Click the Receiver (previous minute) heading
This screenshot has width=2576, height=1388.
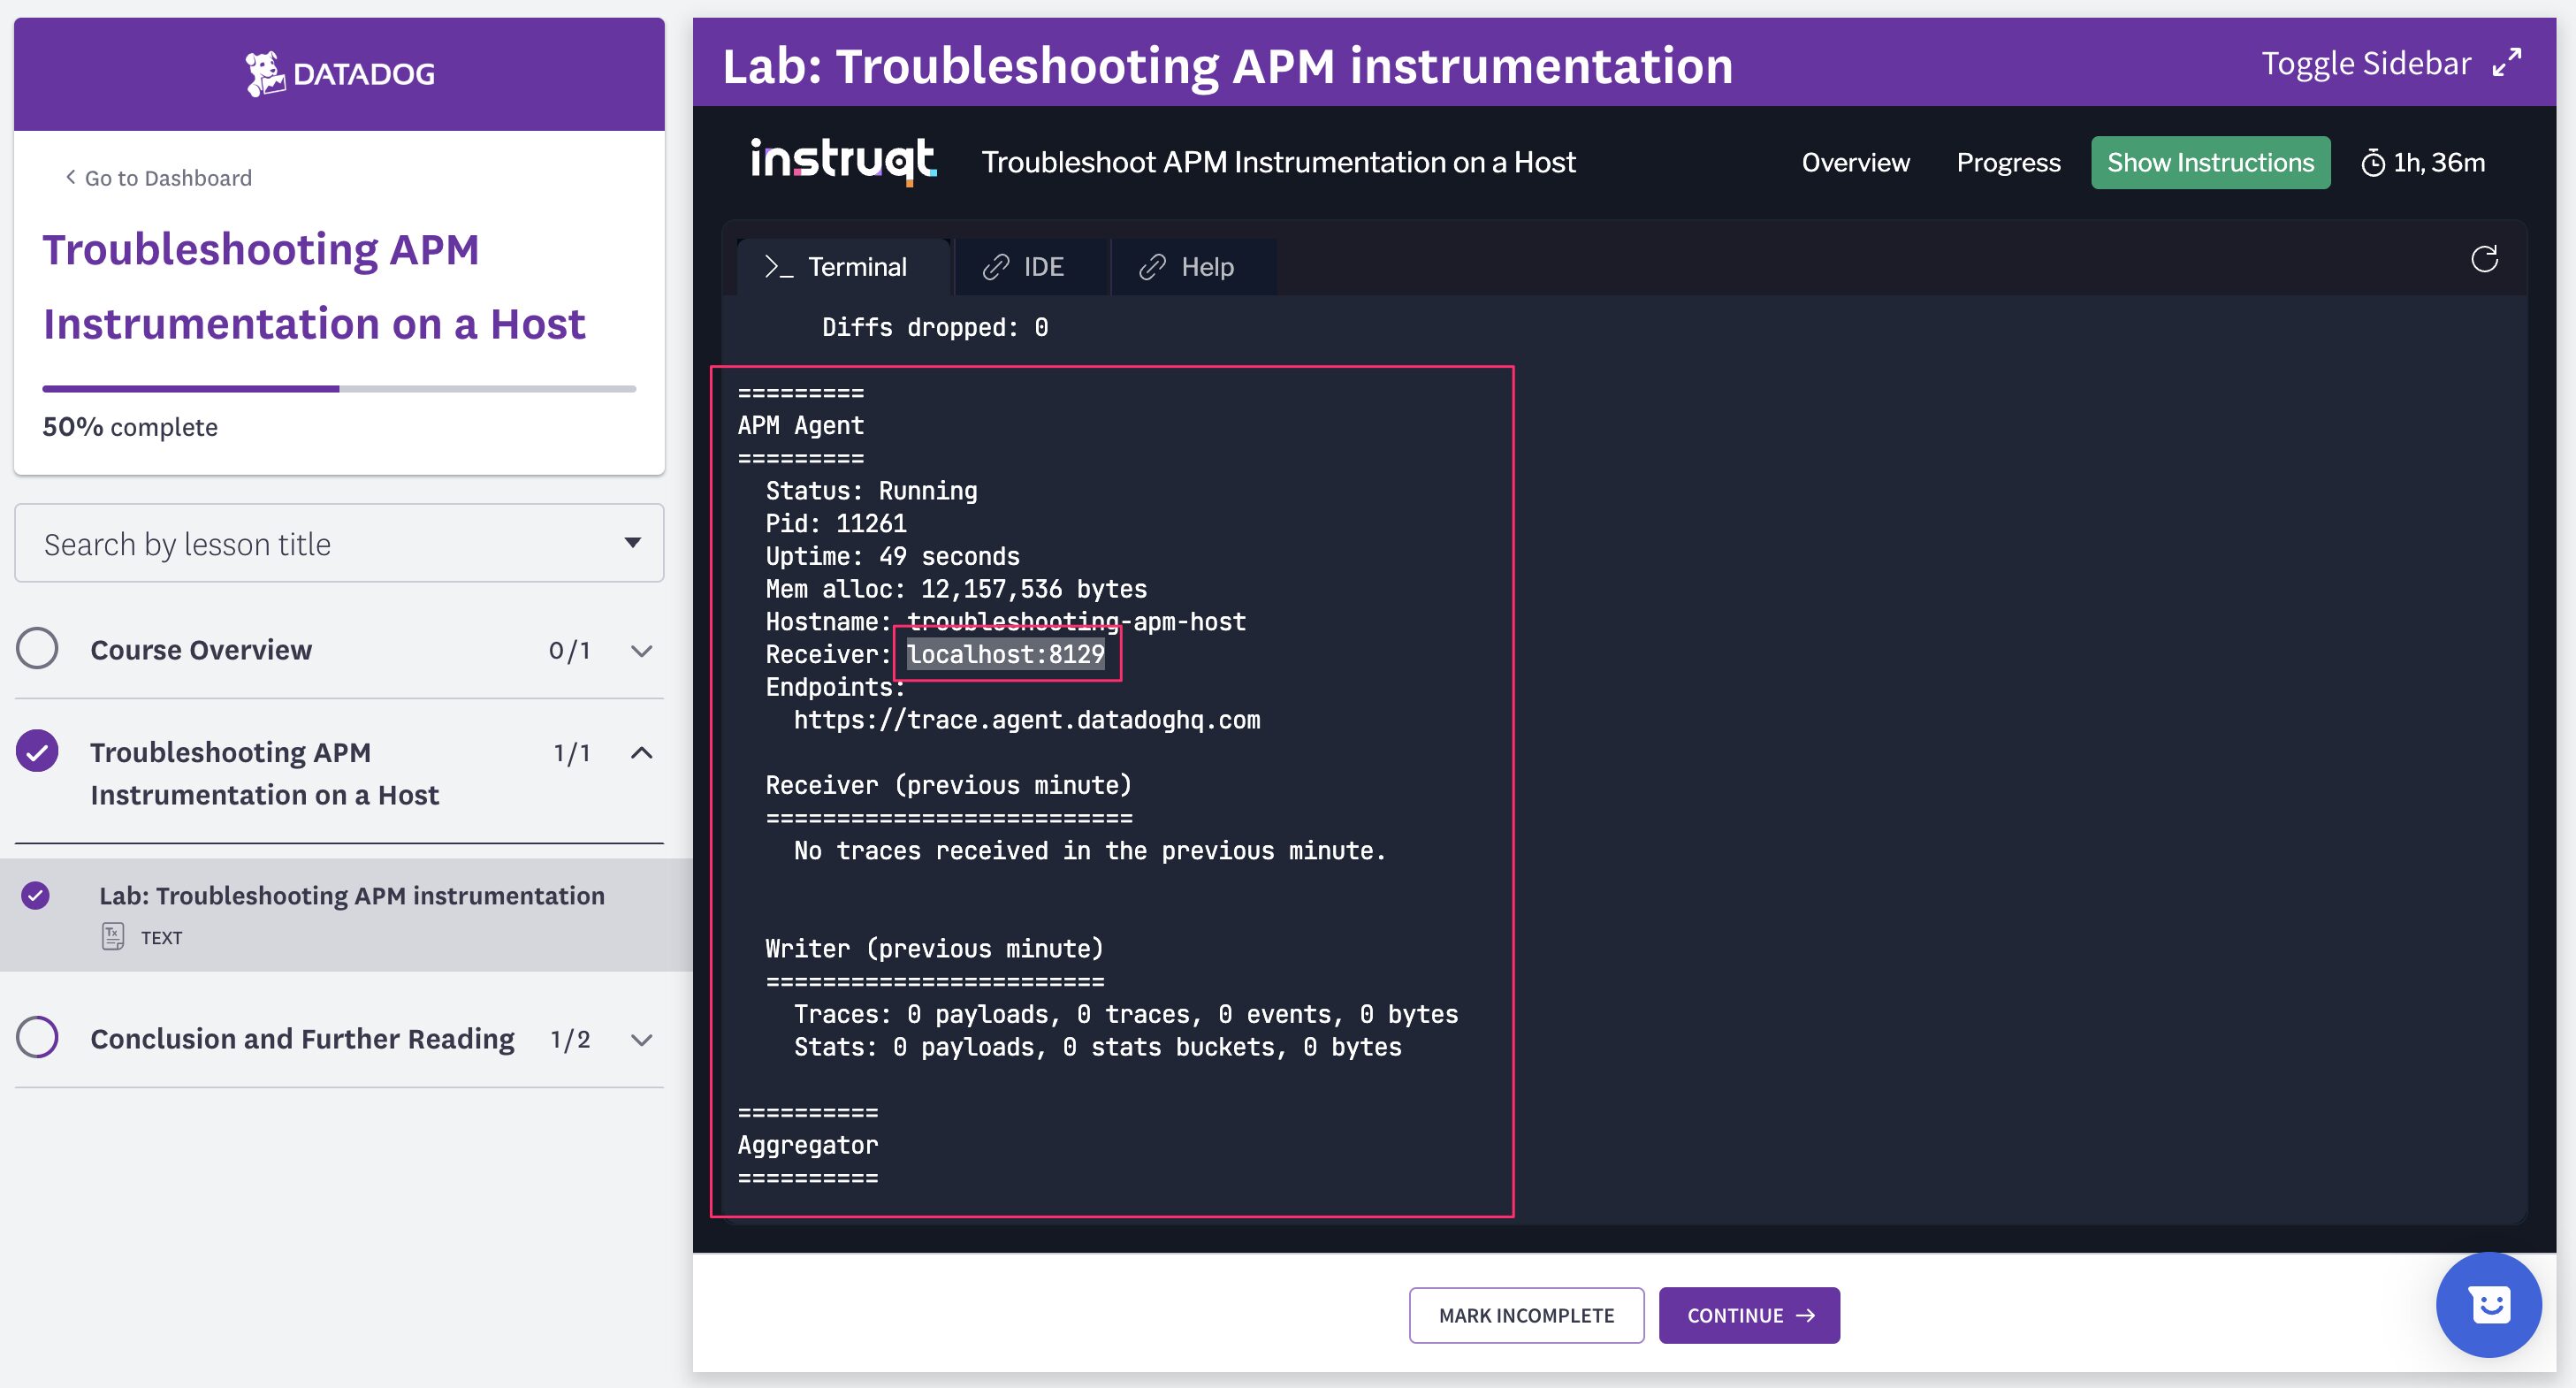948,786
